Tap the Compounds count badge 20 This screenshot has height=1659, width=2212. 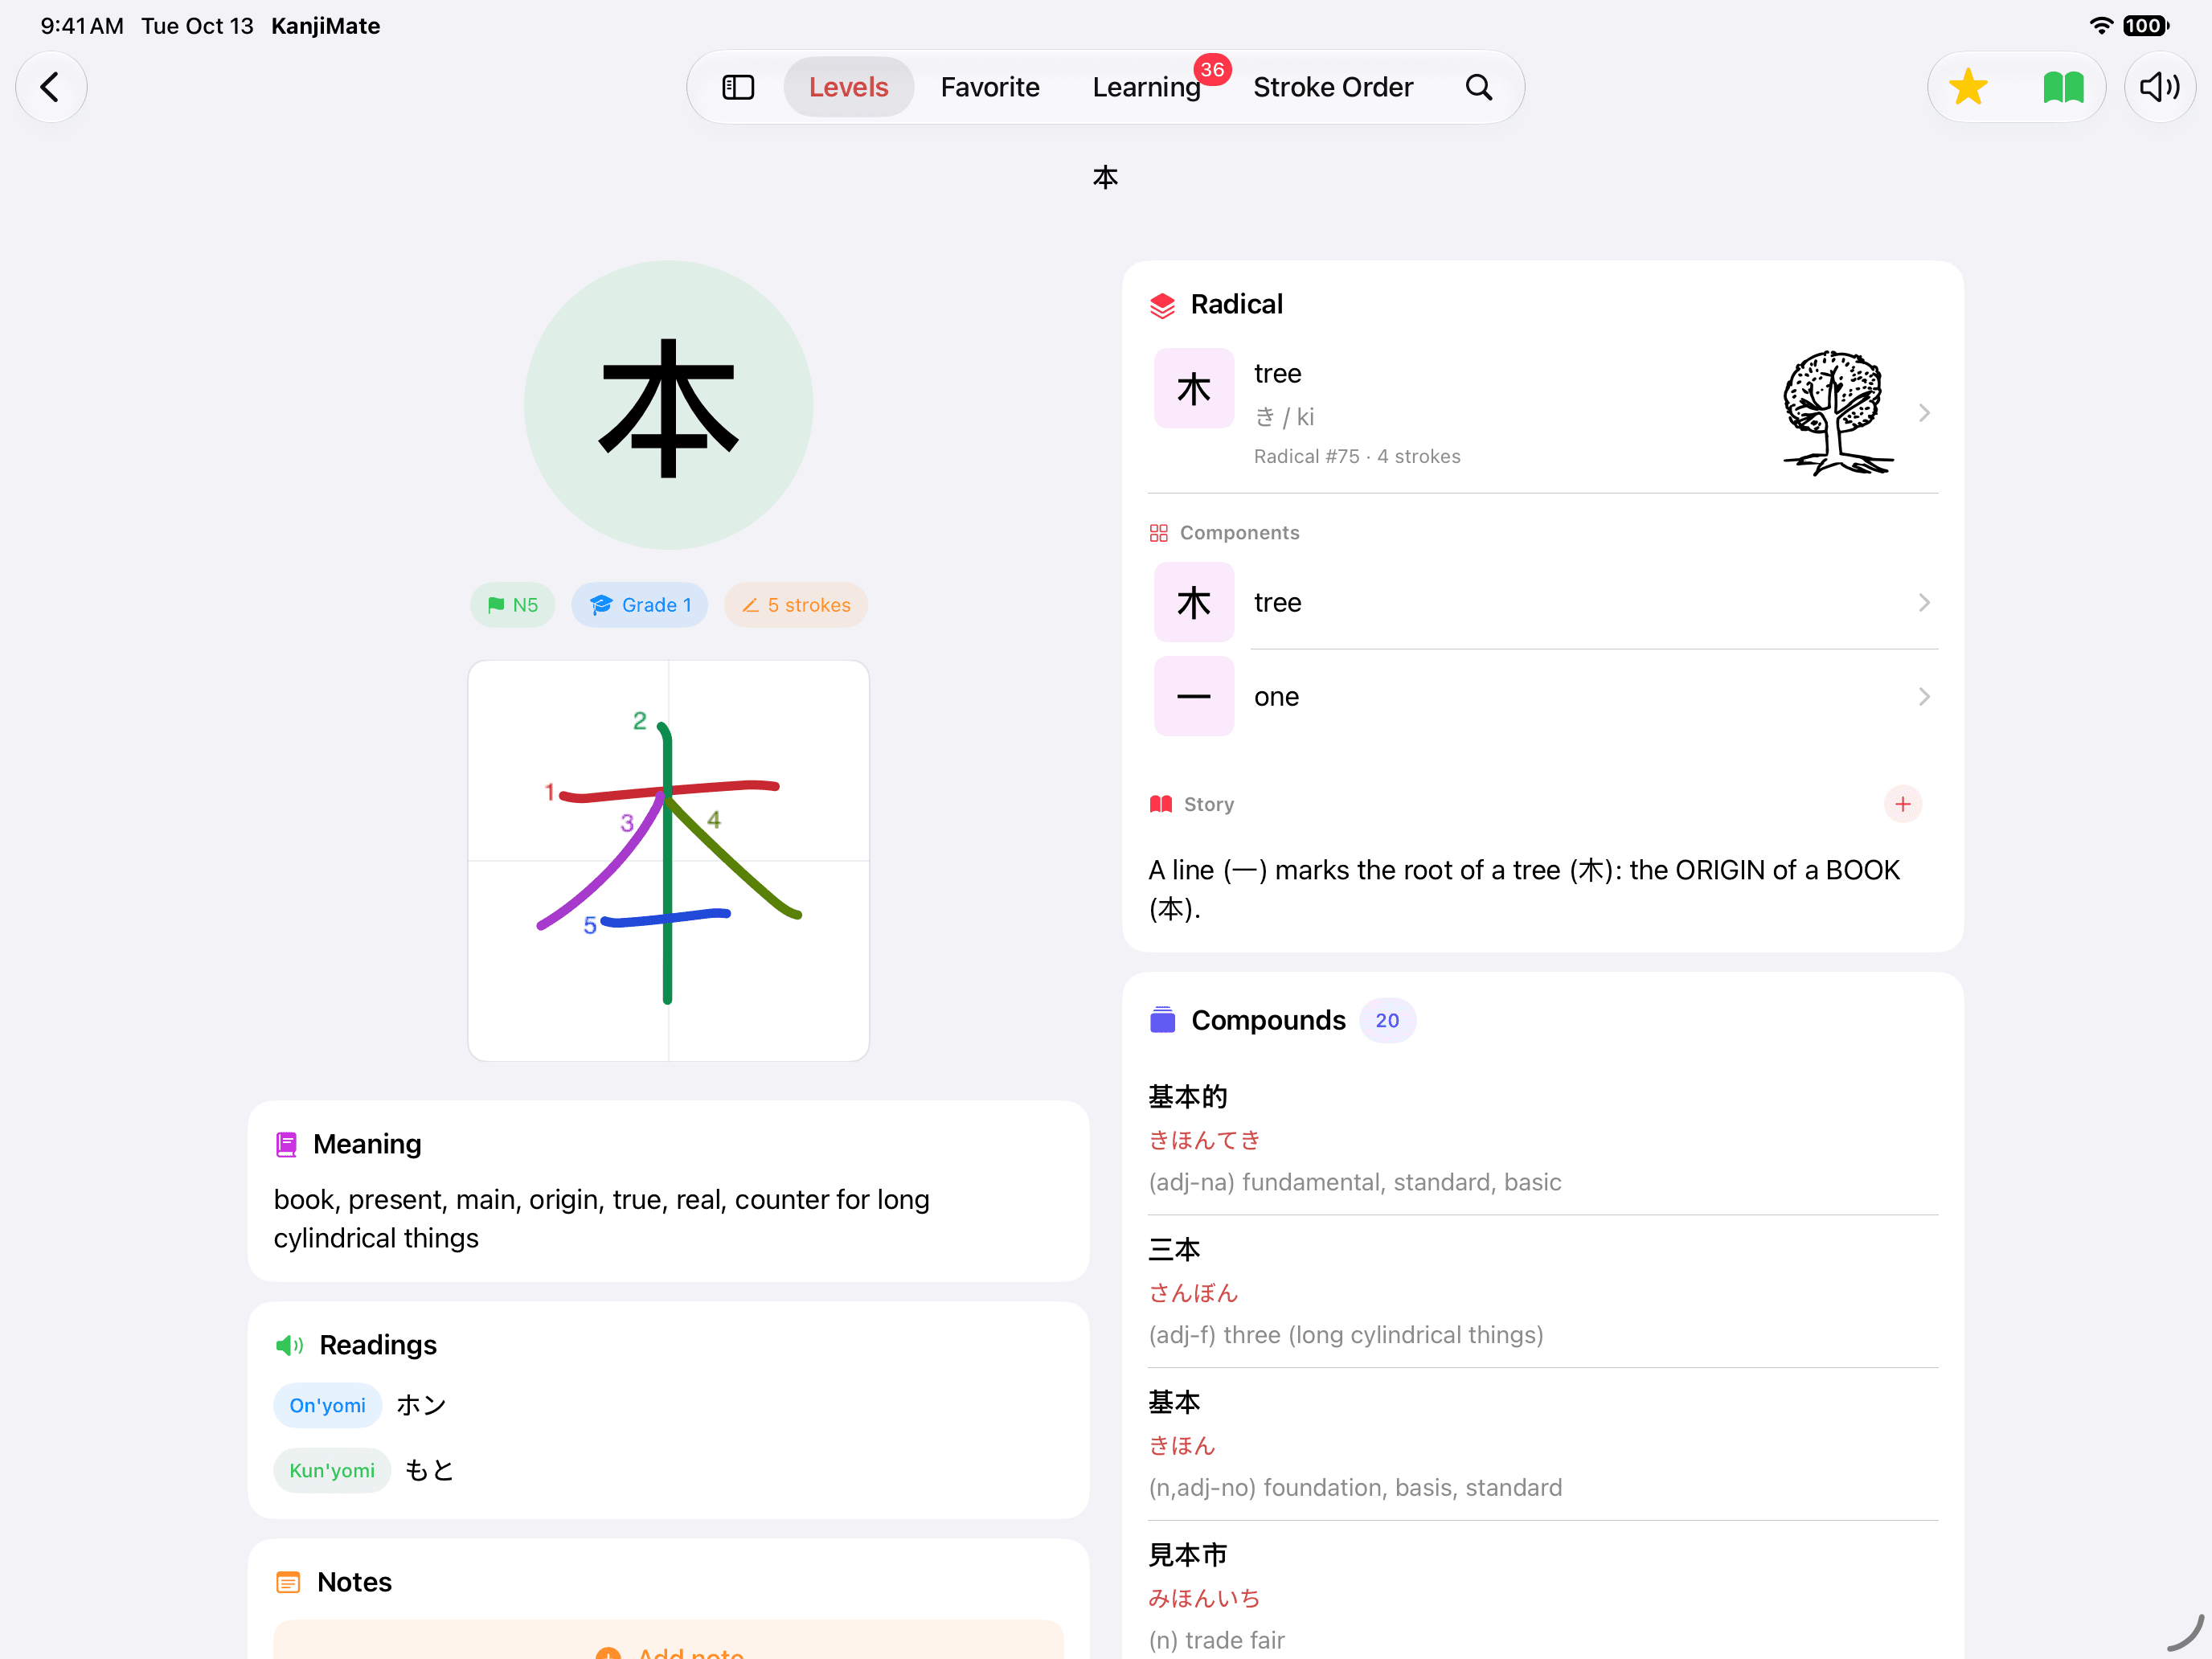[x=1387, y=1020]
